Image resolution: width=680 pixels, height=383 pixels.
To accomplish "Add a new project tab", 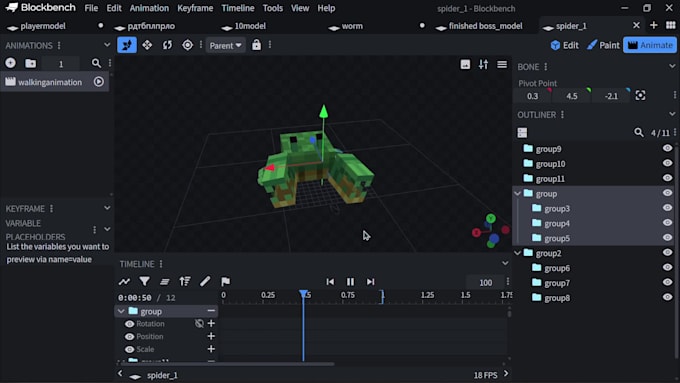I will (654, 25).
